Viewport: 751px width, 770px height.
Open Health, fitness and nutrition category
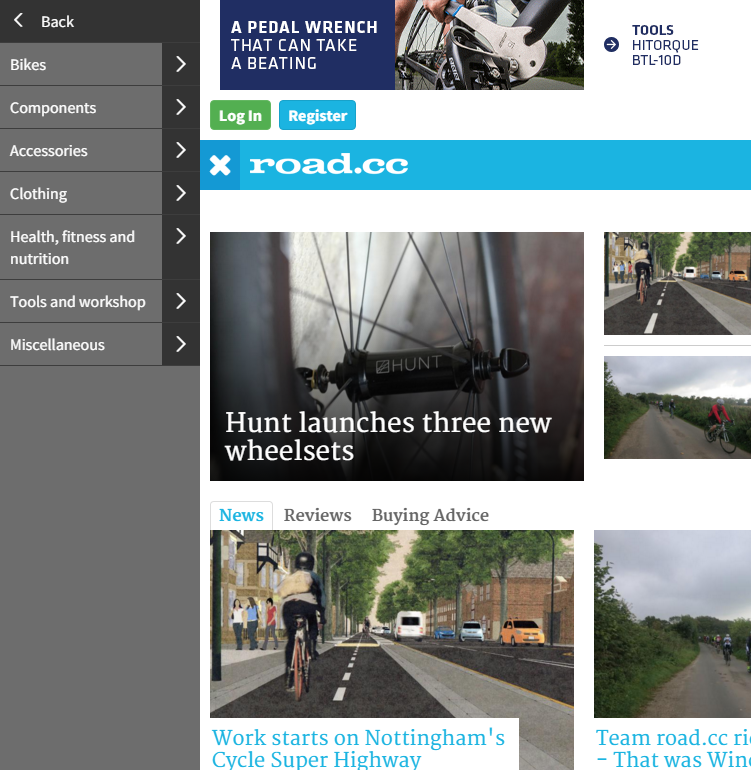click(x=81, y=247)
